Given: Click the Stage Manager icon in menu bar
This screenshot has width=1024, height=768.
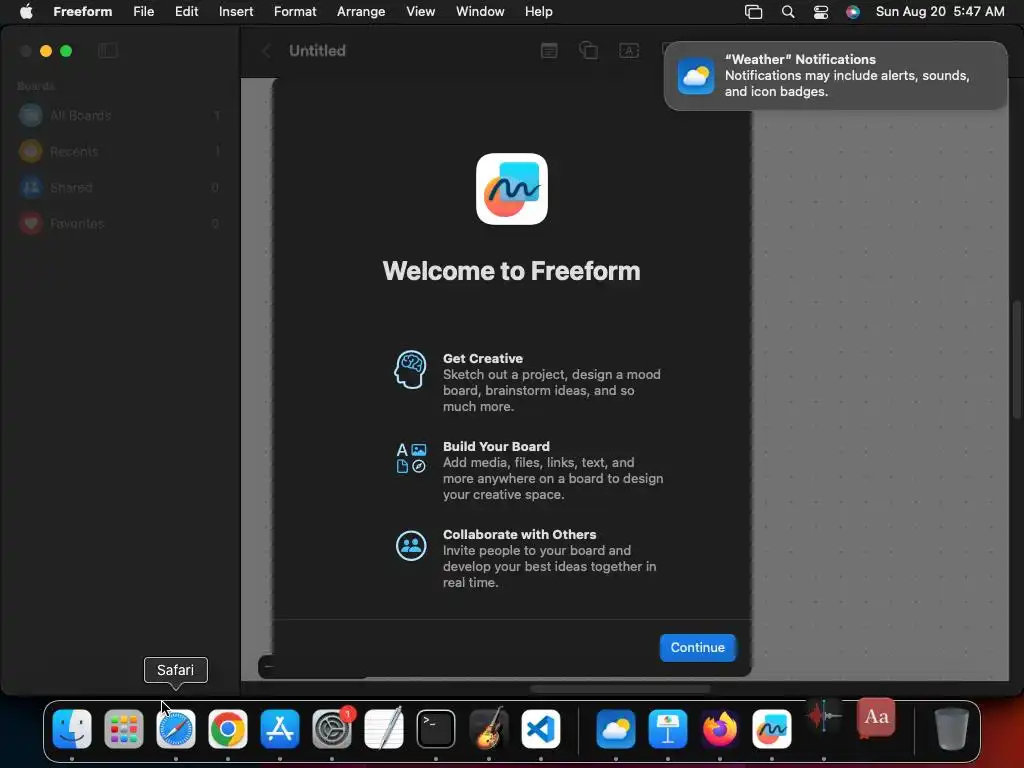Looking at the screenshot, I should pyautogui.click(x=754, y=12).
